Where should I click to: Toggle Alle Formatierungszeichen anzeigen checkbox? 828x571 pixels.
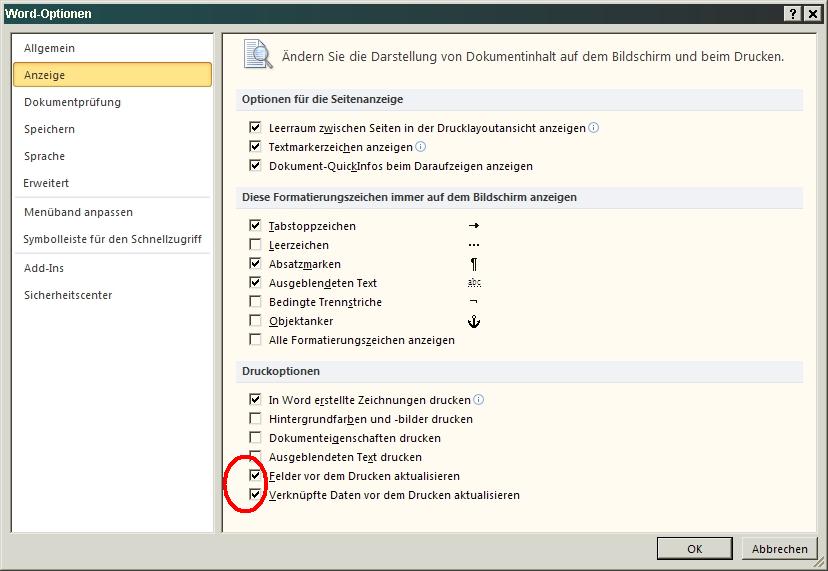256,340
